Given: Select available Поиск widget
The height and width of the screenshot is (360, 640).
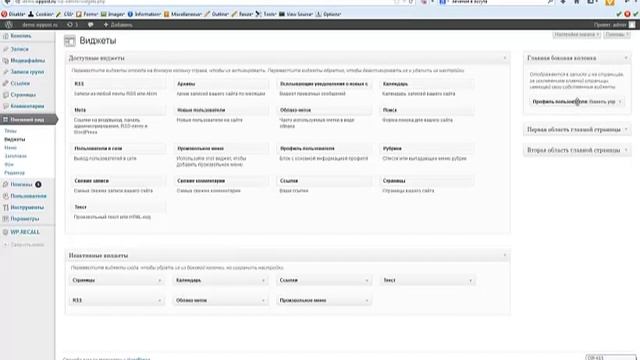Looking at the screenshot, I should coord(427,110).
